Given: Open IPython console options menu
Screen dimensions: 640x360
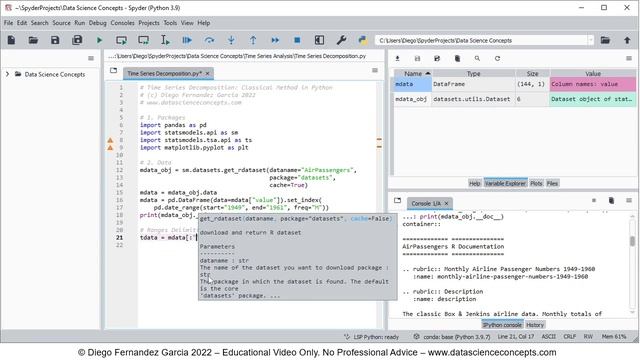Looking at the screenshot, I should click(x=629, y=200).
